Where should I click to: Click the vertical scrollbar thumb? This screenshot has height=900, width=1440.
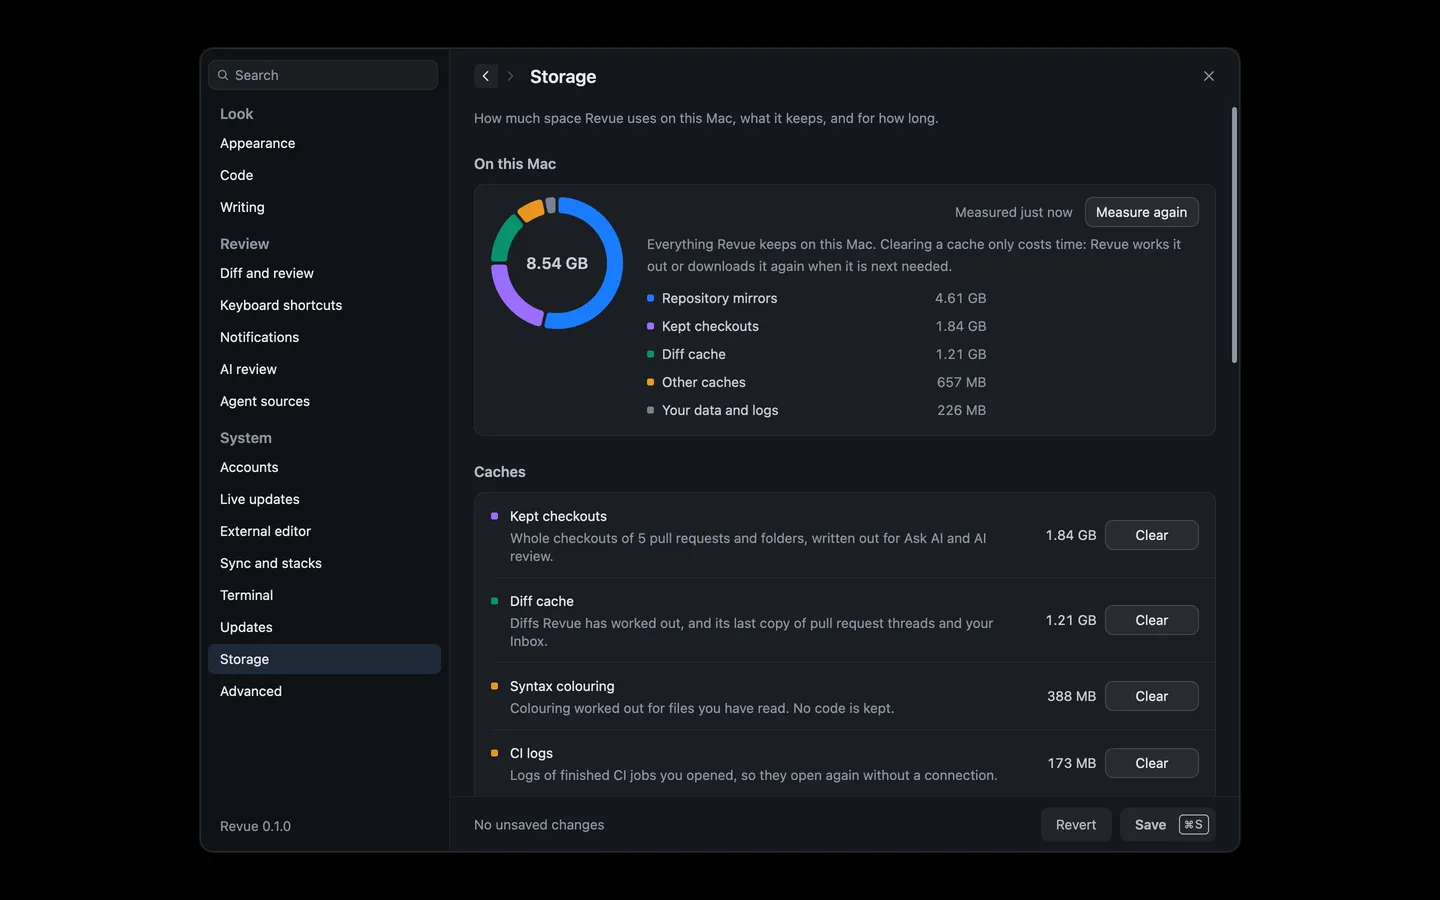pos(1234,235)
